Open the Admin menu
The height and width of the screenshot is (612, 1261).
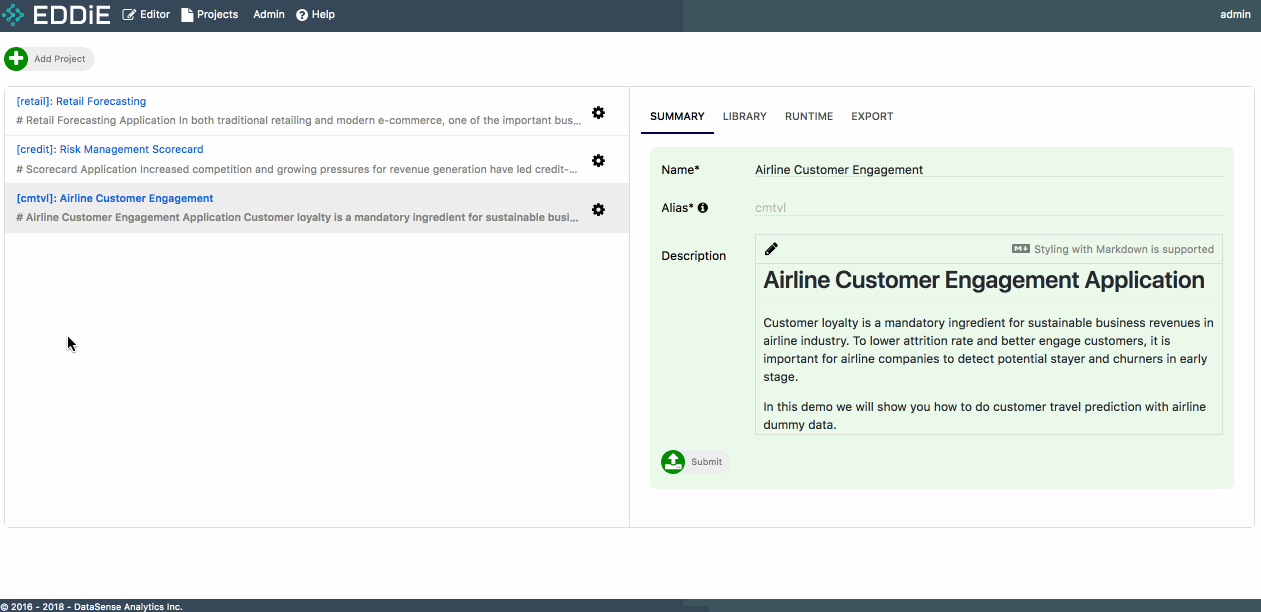269,15
